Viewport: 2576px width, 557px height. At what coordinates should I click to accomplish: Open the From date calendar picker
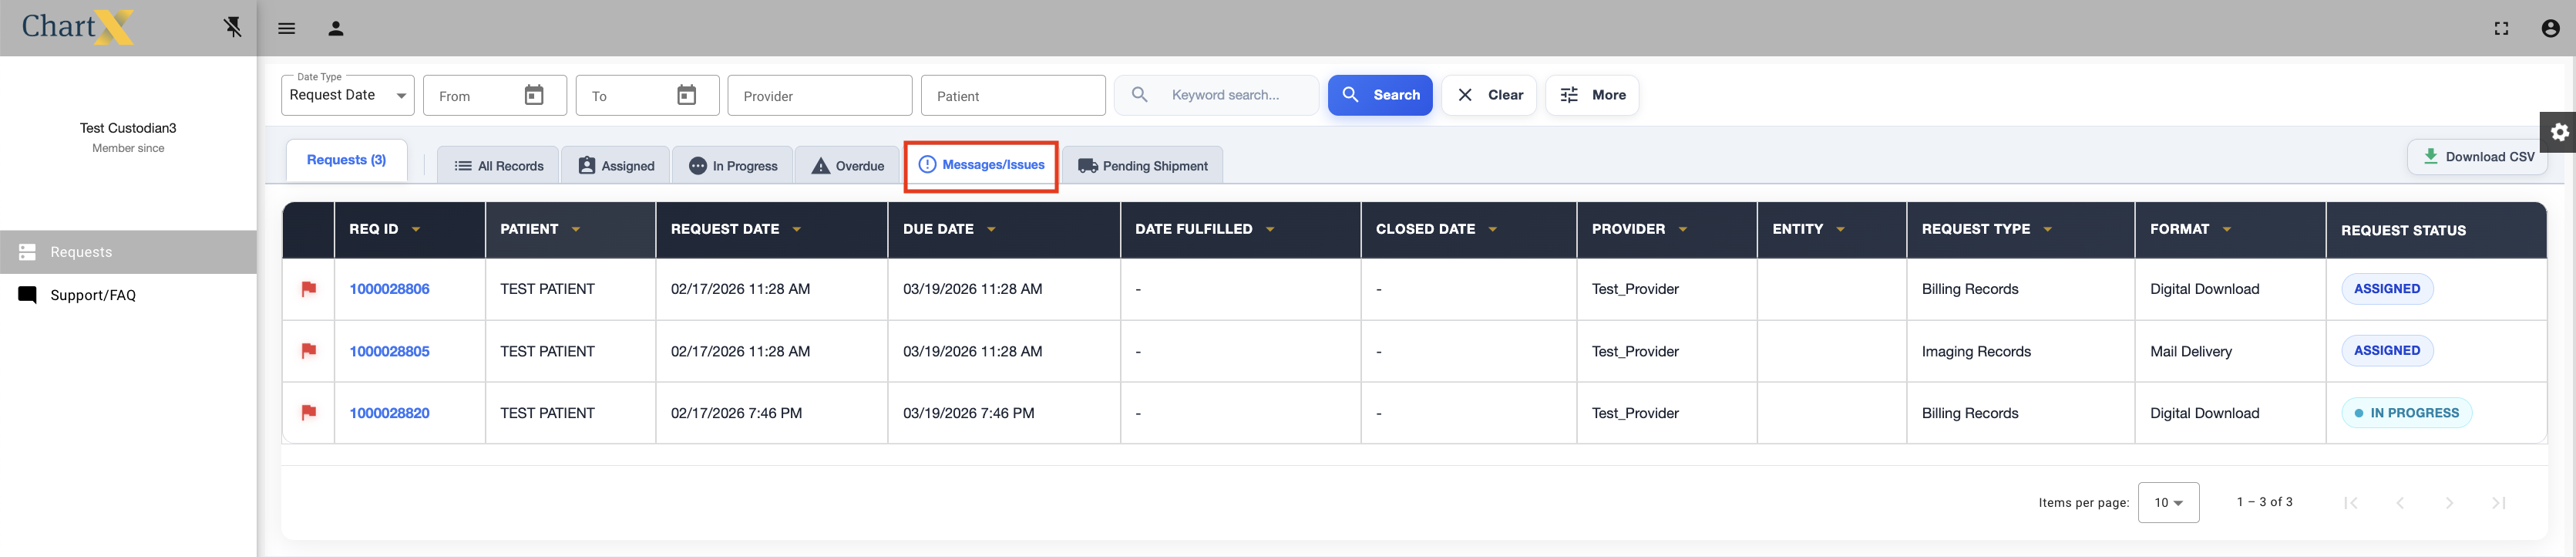tap(534, 95)
